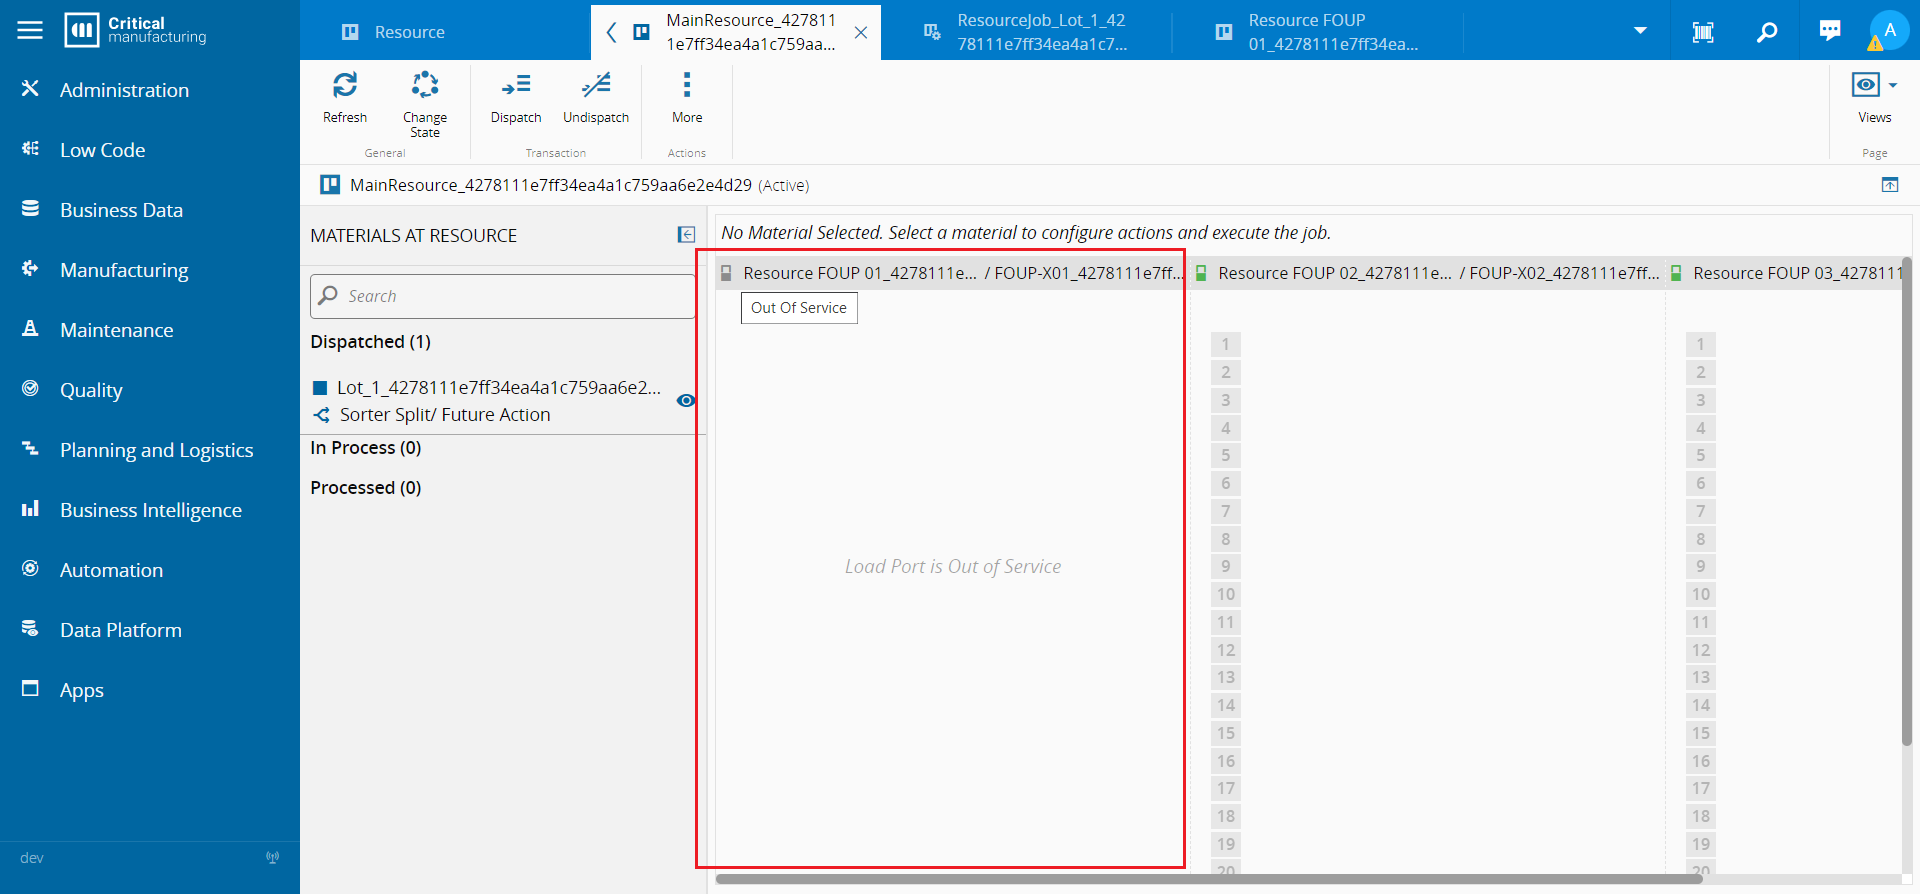Screen dimensions: 1920x894
Task: Click the Dispatch transaction button
Action: (x=516, y=98)
